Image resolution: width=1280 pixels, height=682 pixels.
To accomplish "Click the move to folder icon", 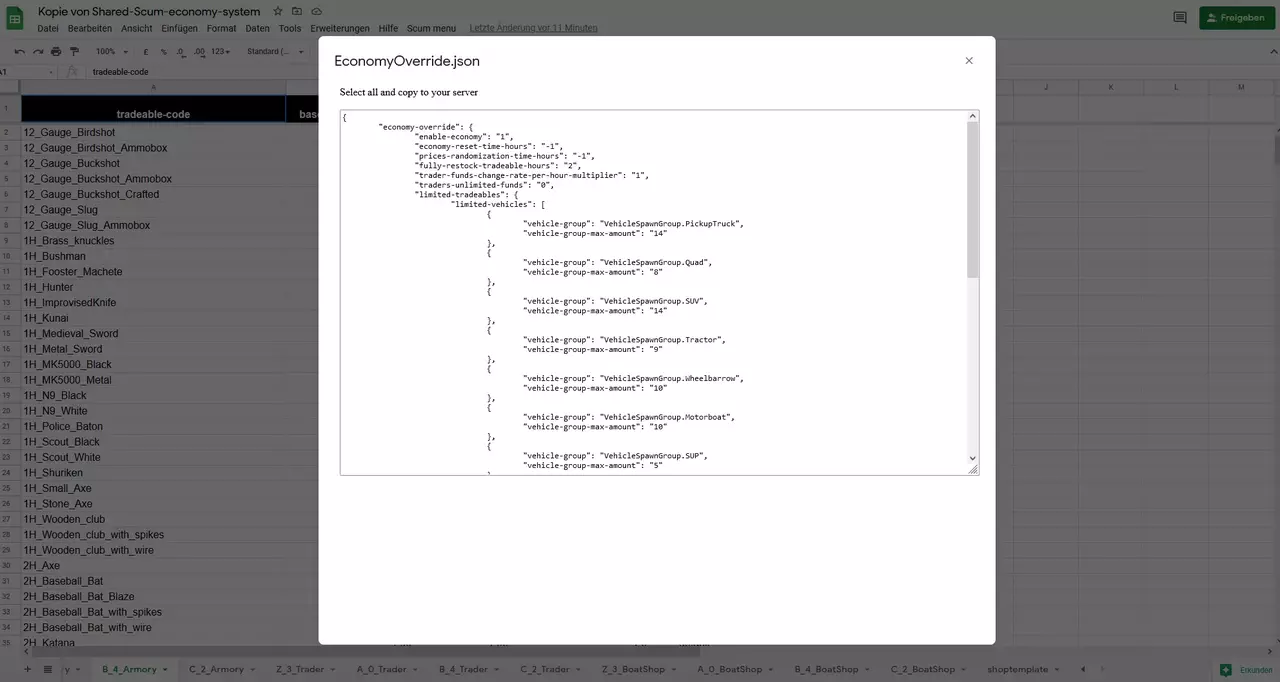I will [x=297, y=11].
